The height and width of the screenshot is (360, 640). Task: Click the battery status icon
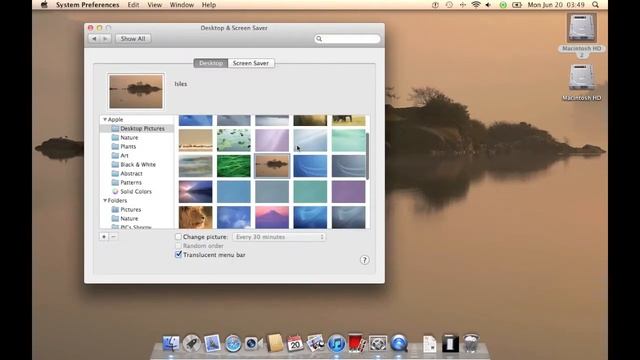point(517,5)
